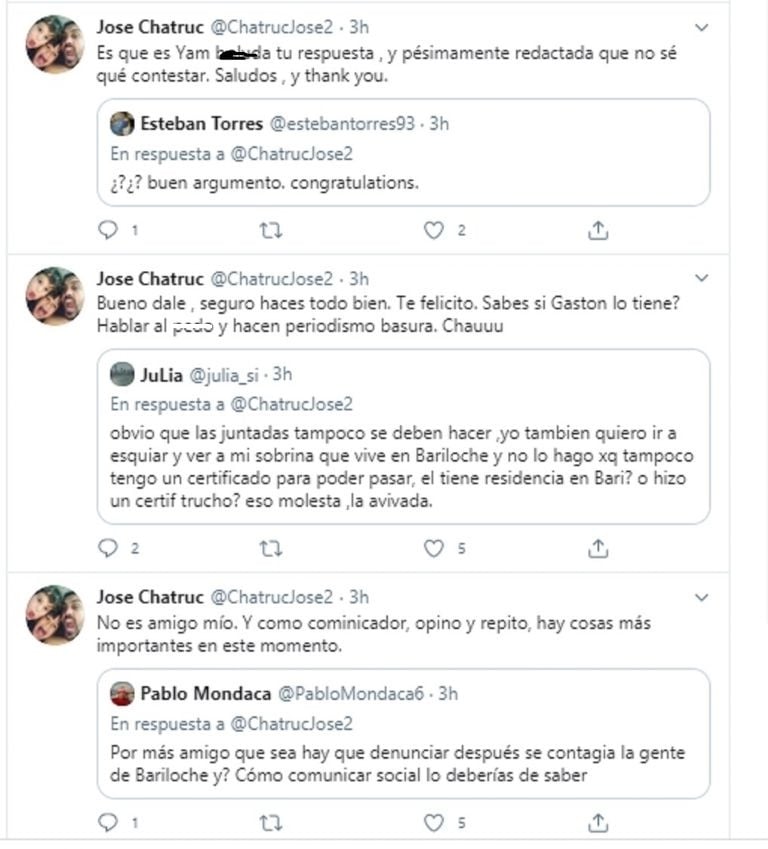This screenshot has height=849, width=768.
Task: Share the tweet quoting Esteban Torres
Action: pyautogui.click(x=598, y=230)
